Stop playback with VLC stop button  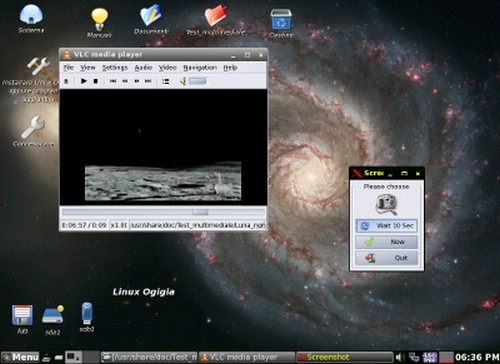(x=96, y=81)
